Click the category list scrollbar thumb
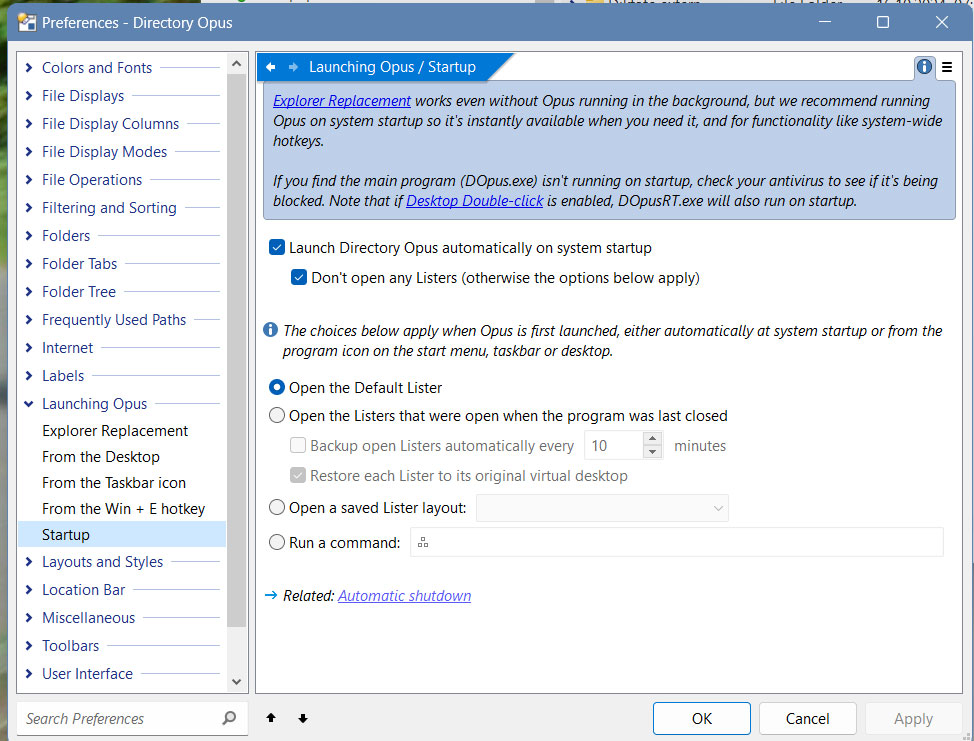The width and height of the screenshot is (974, 741). tap(237, 350)
